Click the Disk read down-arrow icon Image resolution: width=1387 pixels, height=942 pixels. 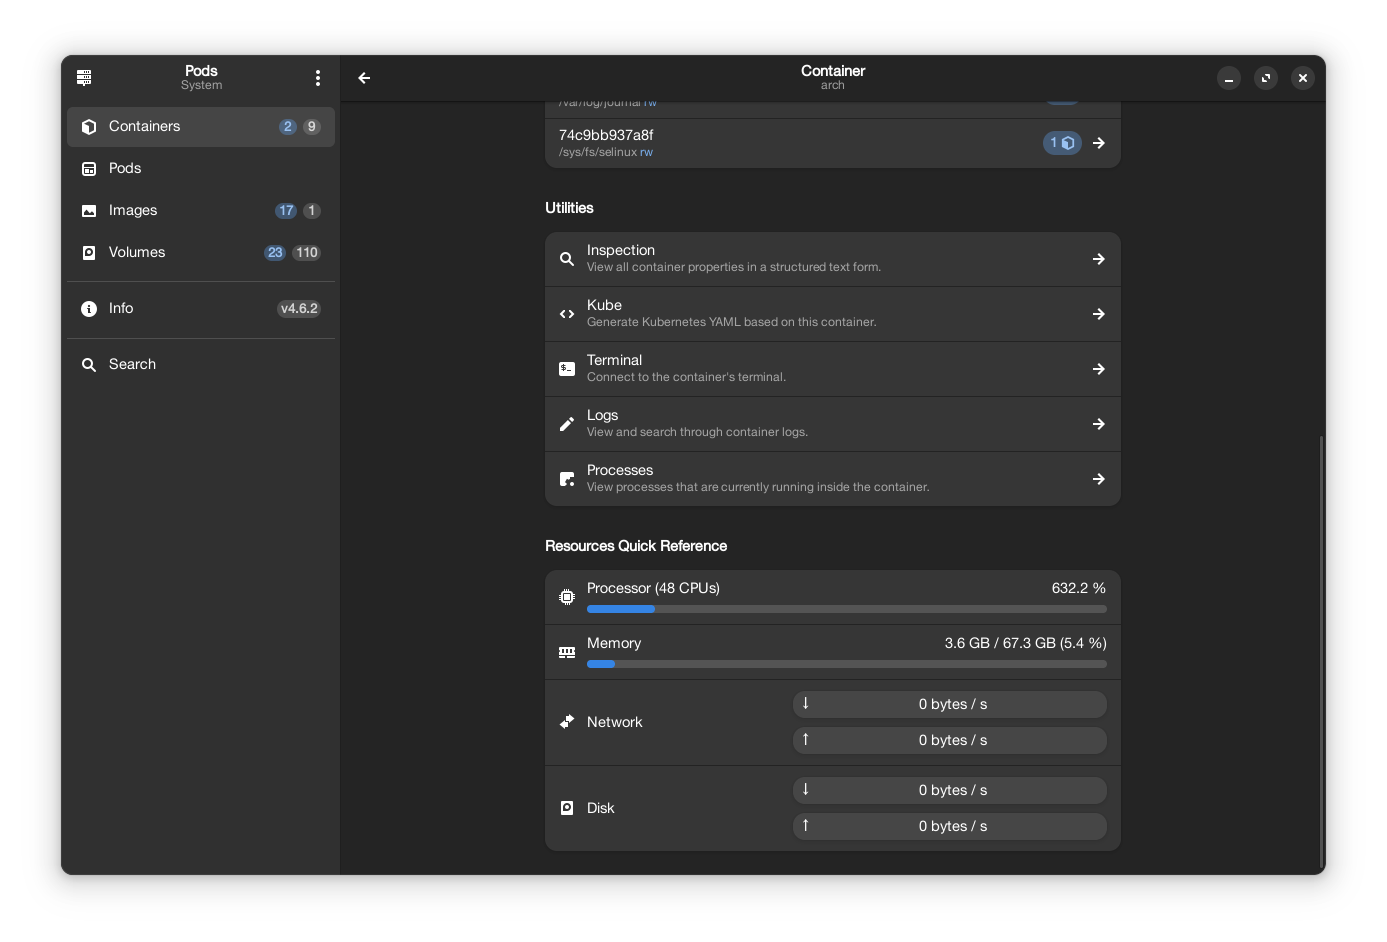point(805,789)
